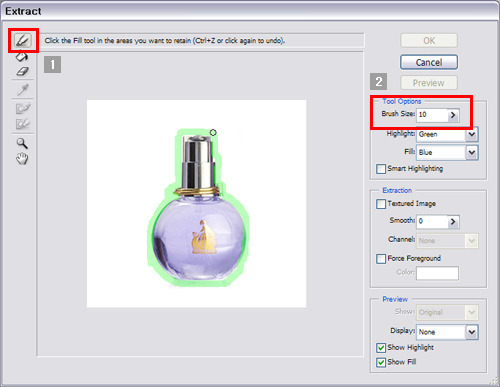
Task: Enable Smart Highlighting checkbox
Action: click(x=381, y=169)
